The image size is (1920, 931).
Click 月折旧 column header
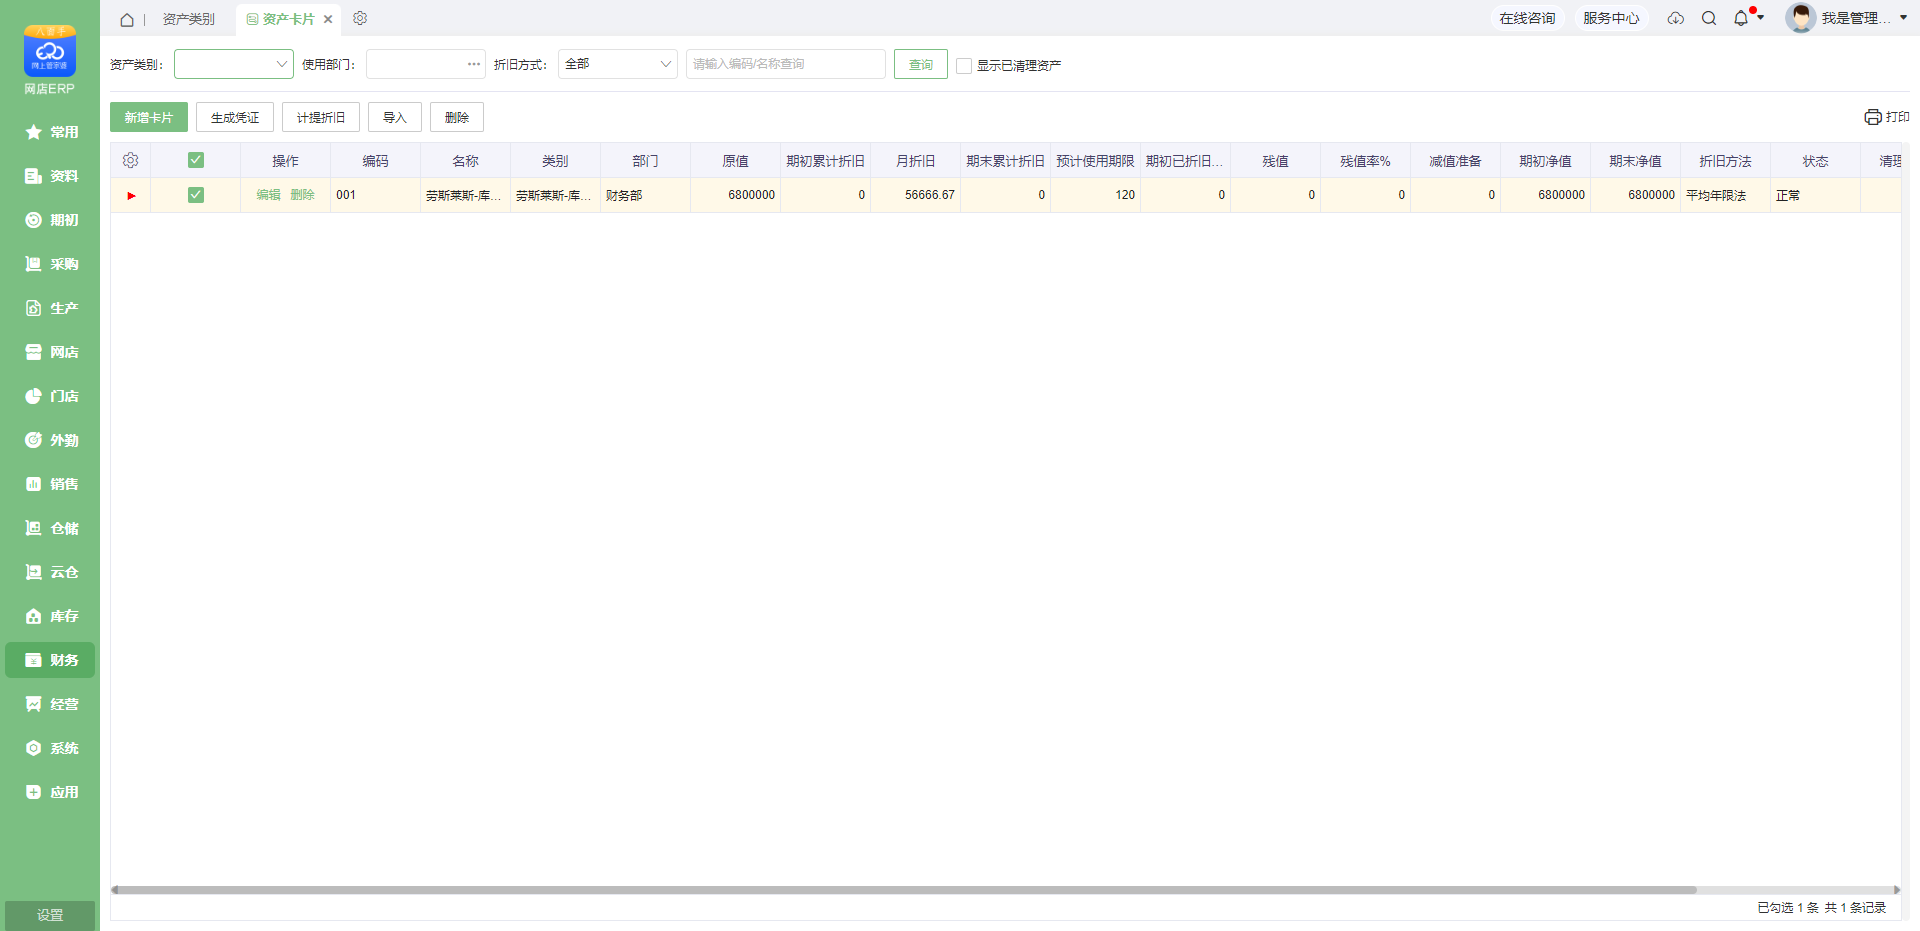[x=915, y=161]
